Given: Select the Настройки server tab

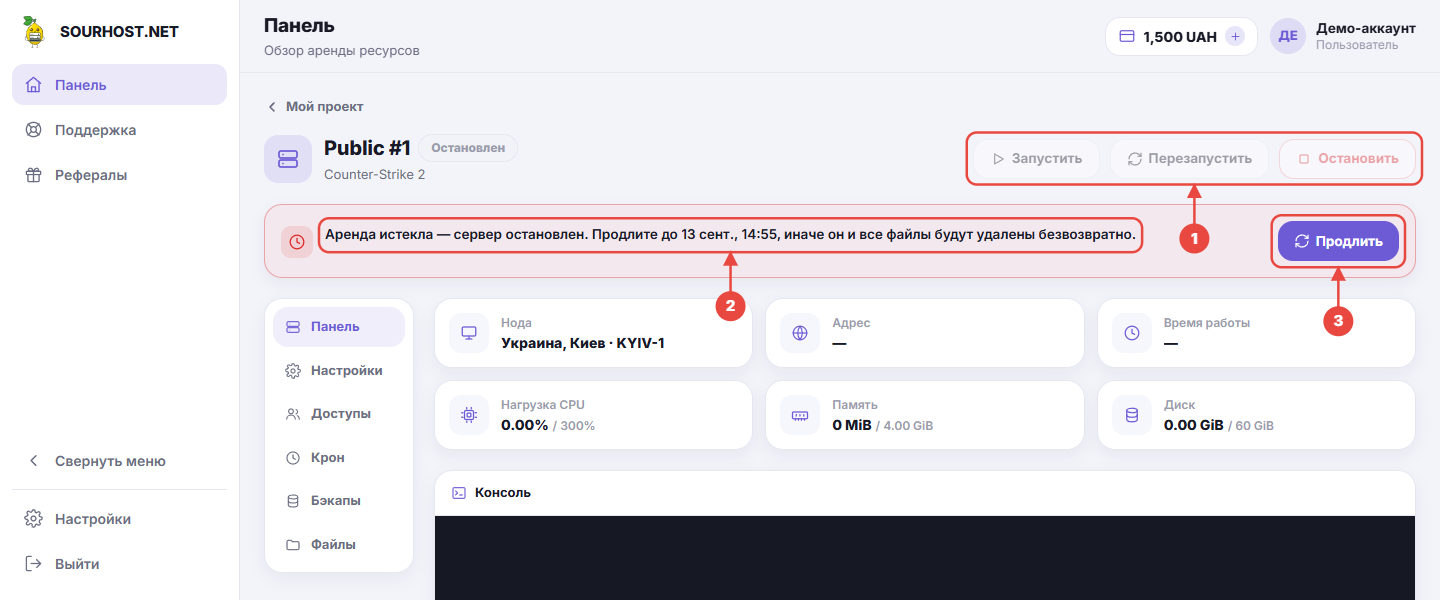Looking at the screenshot, I should (339, 370).
